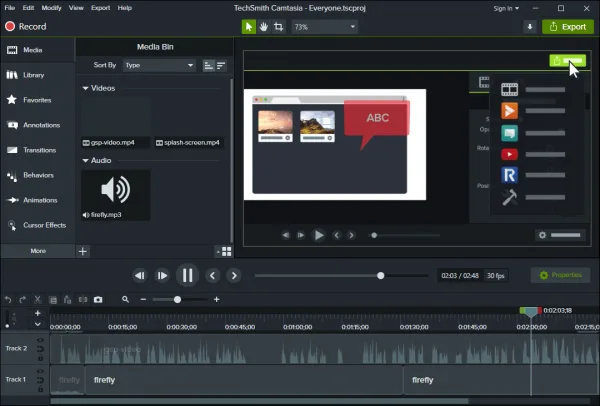The height and width of the screenshot is (406, 600).
Task: Jump to next clip with right chevron
Action: (234, 276)
